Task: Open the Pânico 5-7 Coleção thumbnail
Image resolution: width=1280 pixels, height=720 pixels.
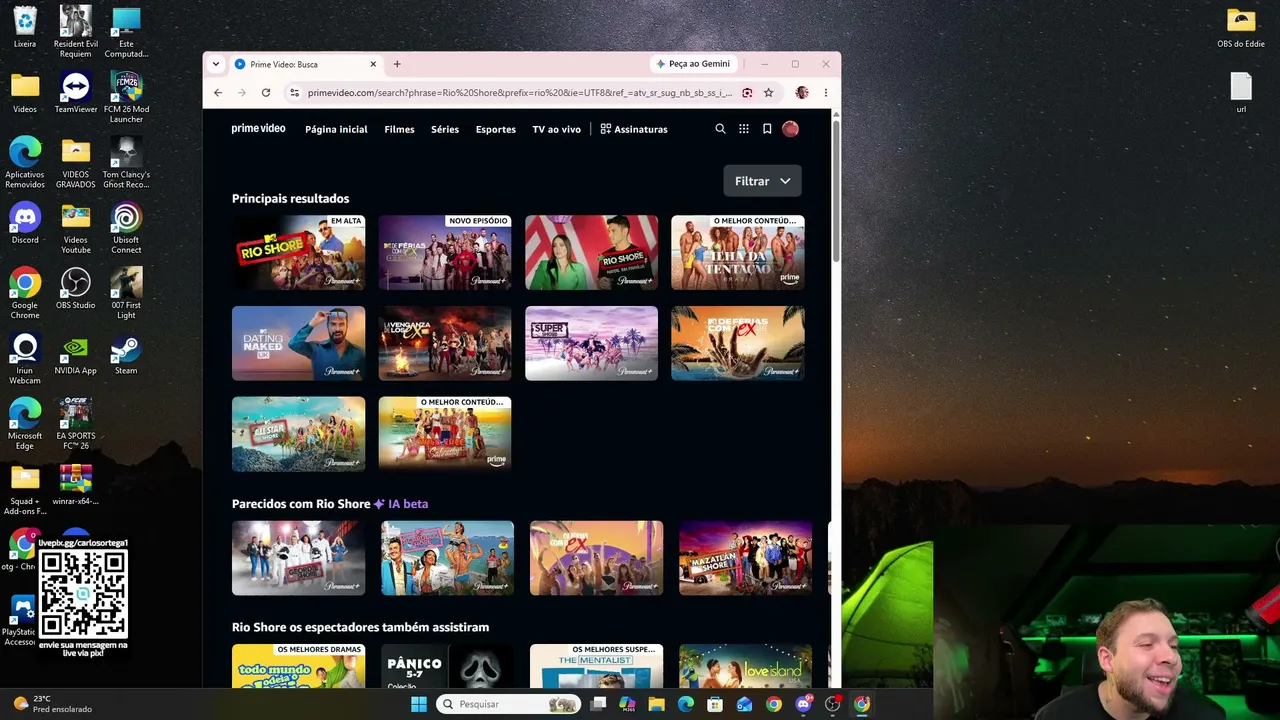Action: (447, 666)
